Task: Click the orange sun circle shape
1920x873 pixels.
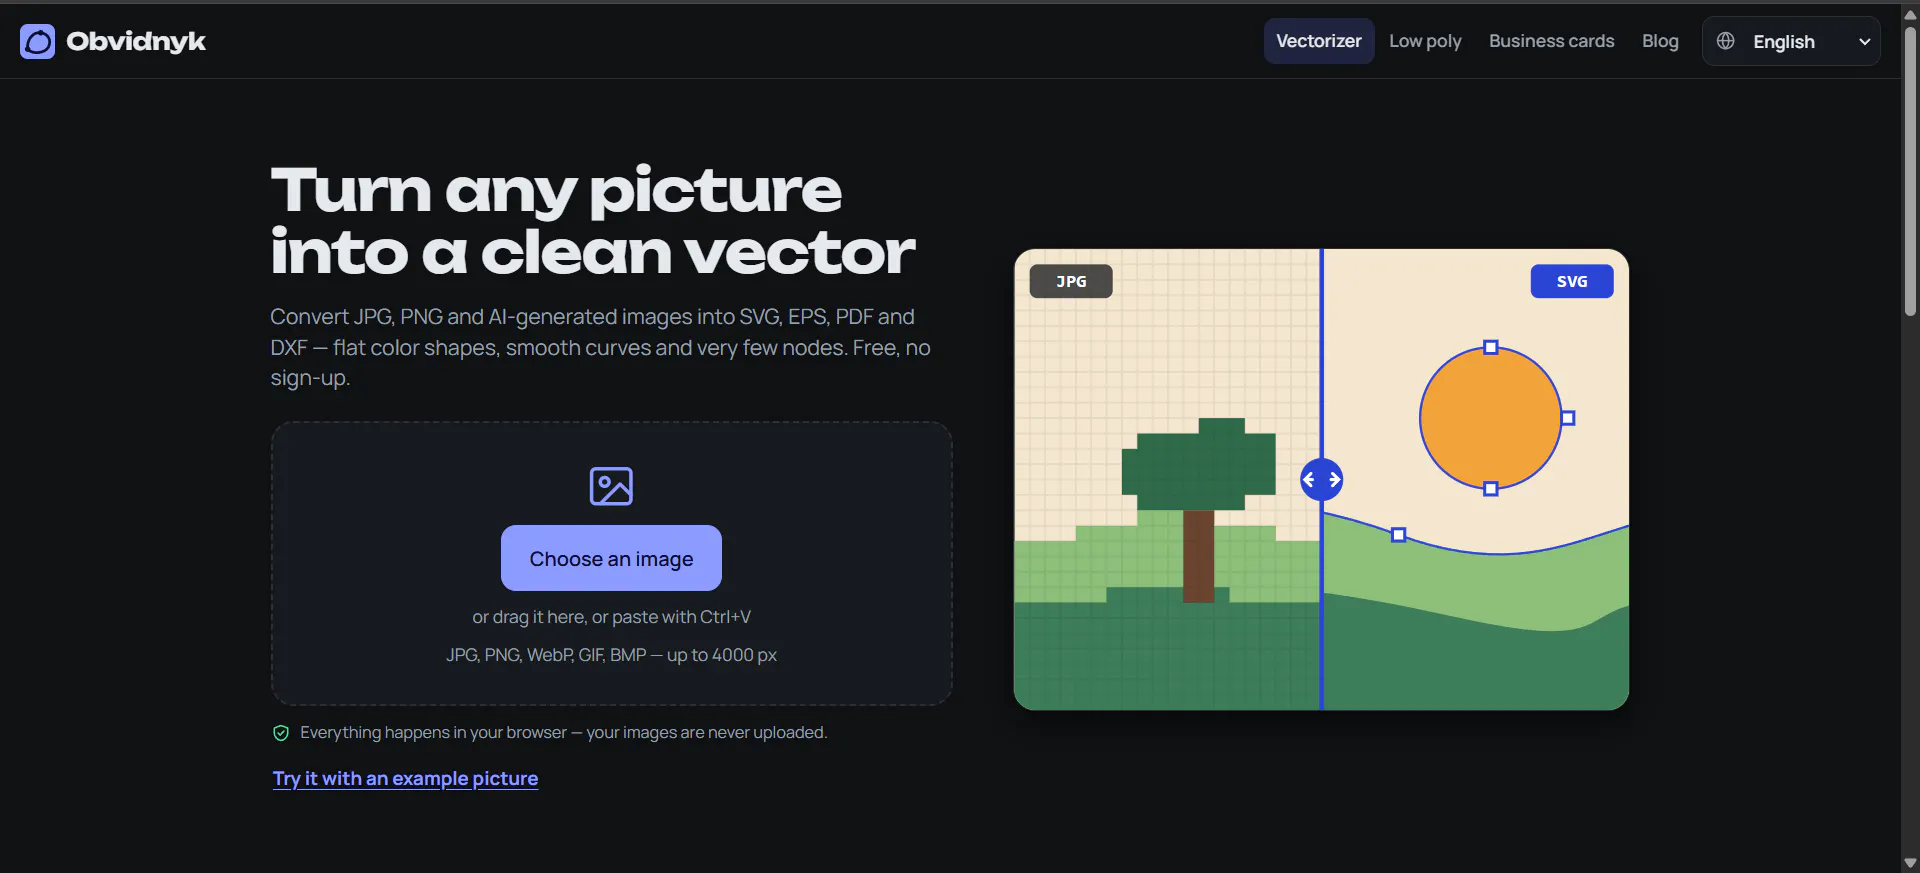Action: 1490,418
